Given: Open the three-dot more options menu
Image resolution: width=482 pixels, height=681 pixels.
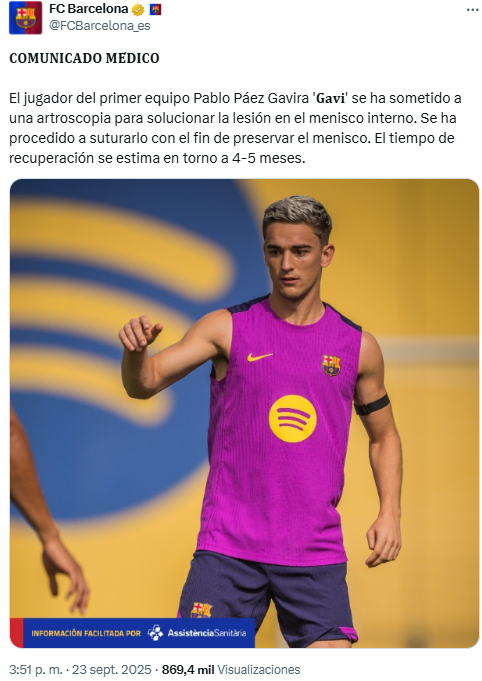Looking at the screenshot, I should tap(472, 10).
